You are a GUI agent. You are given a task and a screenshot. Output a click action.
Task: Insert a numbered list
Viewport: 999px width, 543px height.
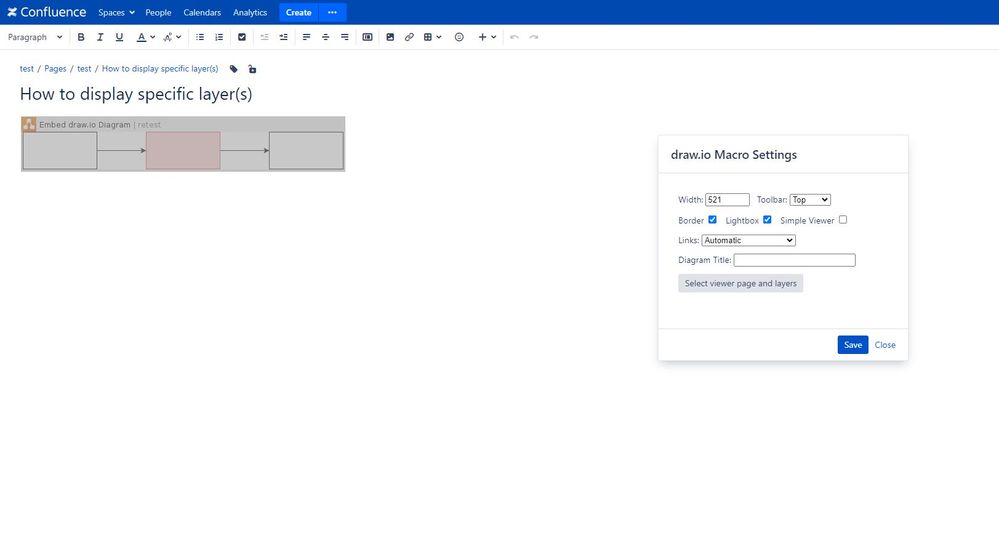coord(219,37)
